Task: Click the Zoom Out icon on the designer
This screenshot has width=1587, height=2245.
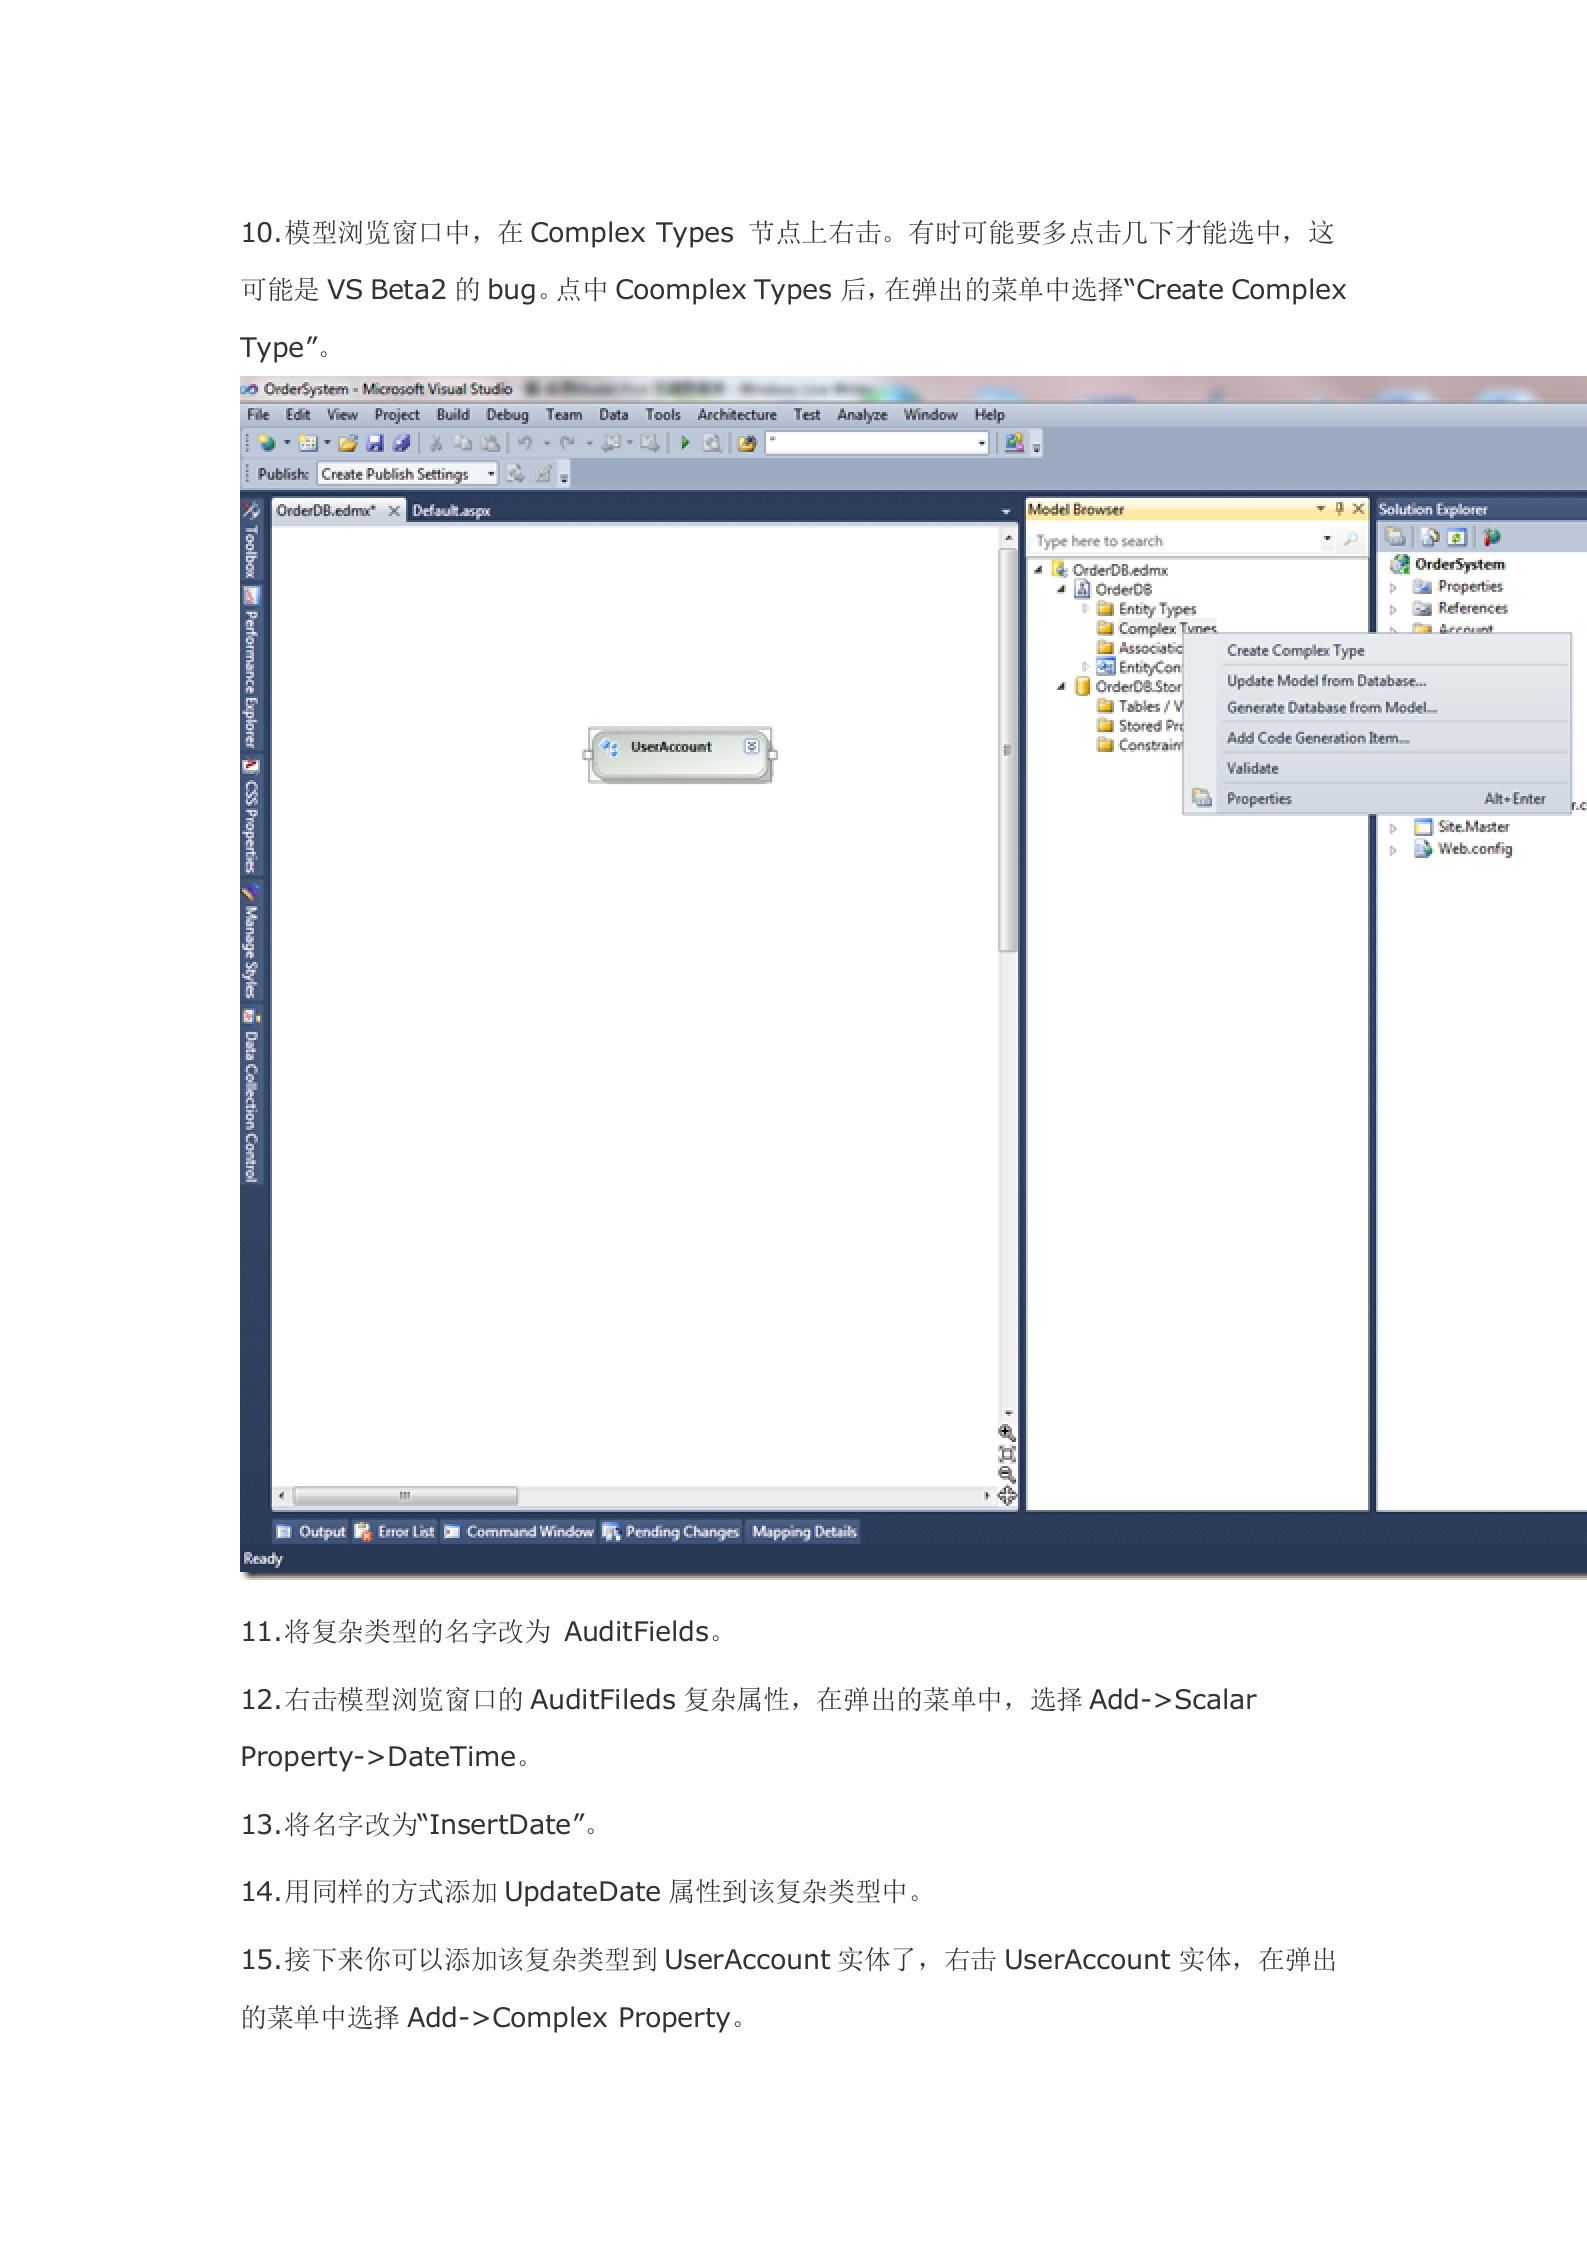Action: tap(1007, 1474)
